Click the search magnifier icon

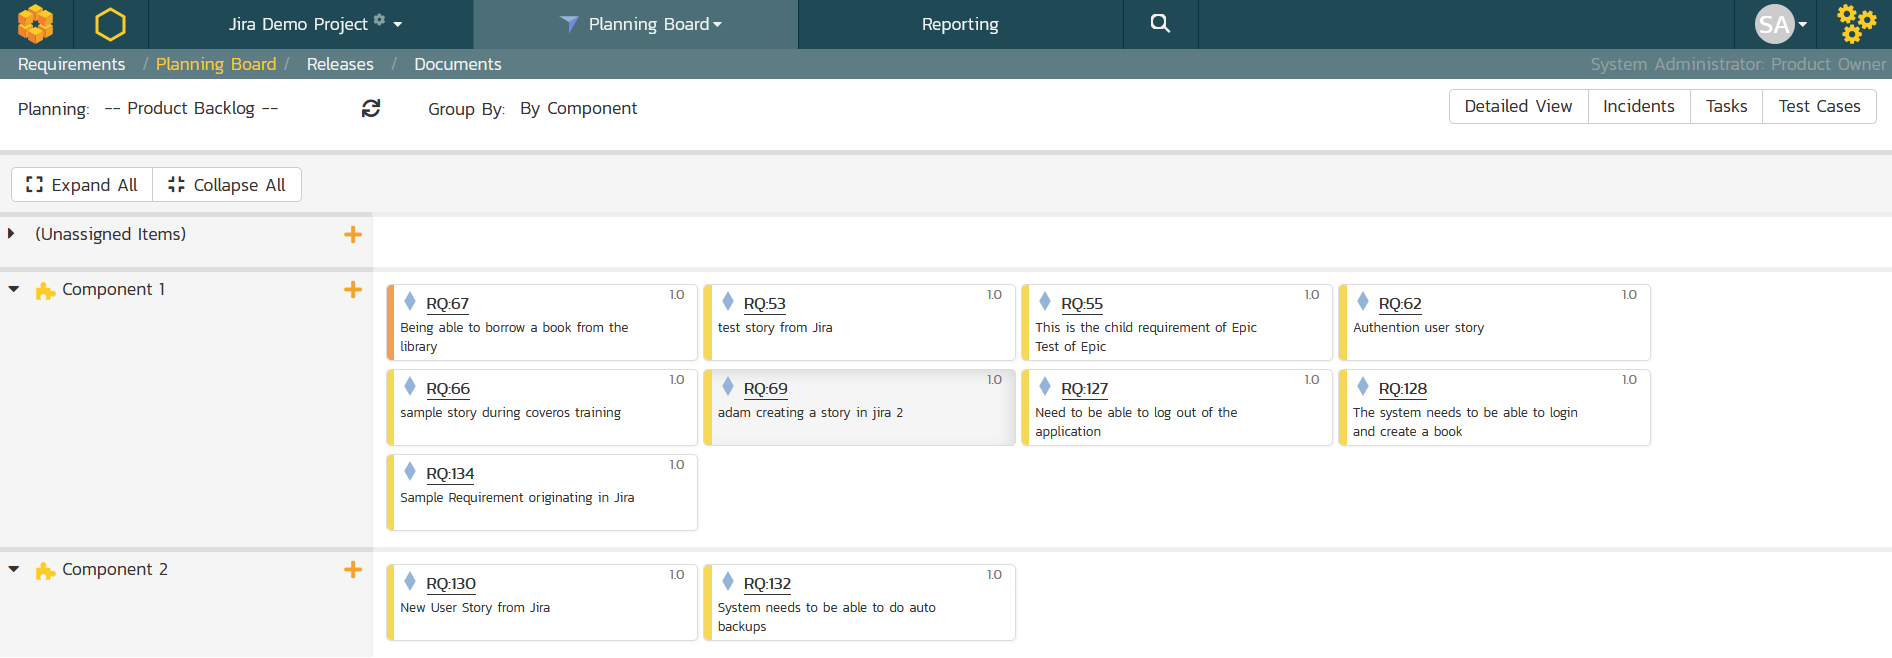click(x=1160, y=24)
